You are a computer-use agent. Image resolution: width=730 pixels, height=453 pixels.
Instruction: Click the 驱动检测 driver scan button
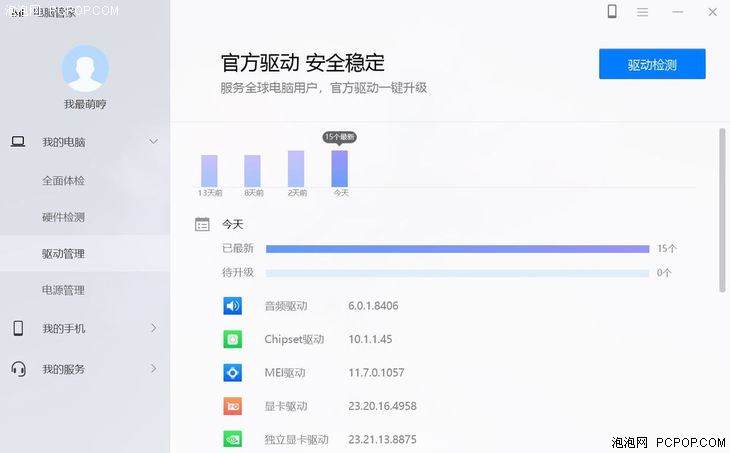click(x=652, y=64)
